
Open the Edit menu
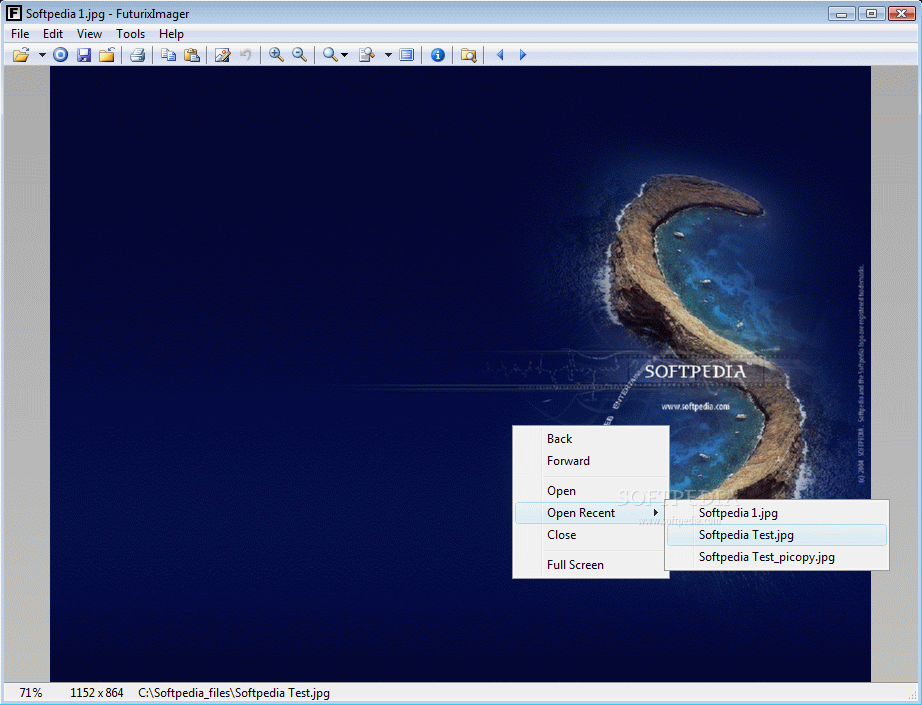point(53,34)
